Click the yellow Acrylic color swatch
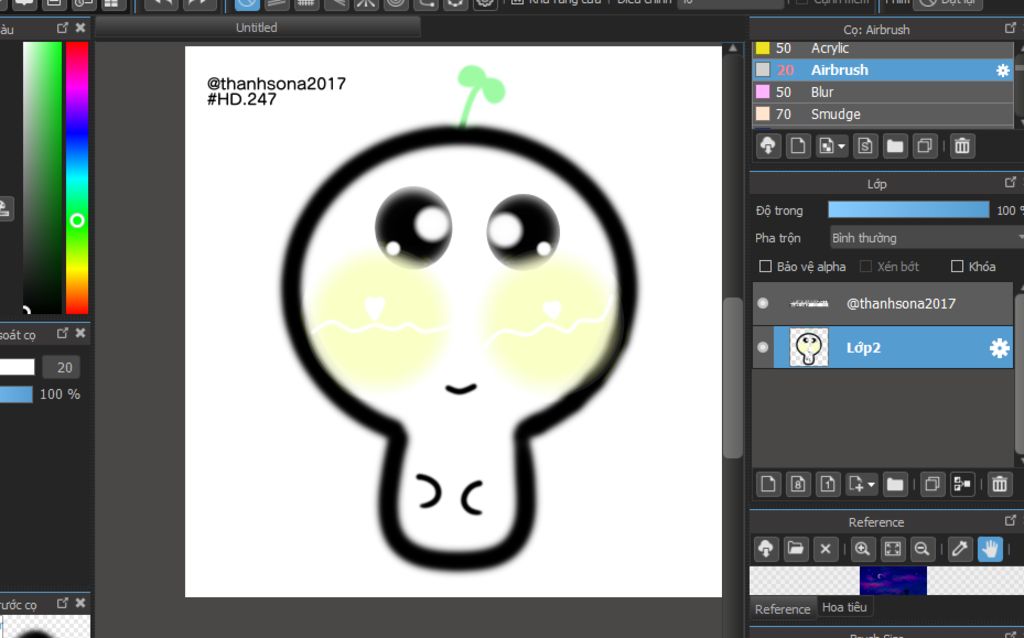The height and width of the screenshot is (638, 1024). pos(762,48)
